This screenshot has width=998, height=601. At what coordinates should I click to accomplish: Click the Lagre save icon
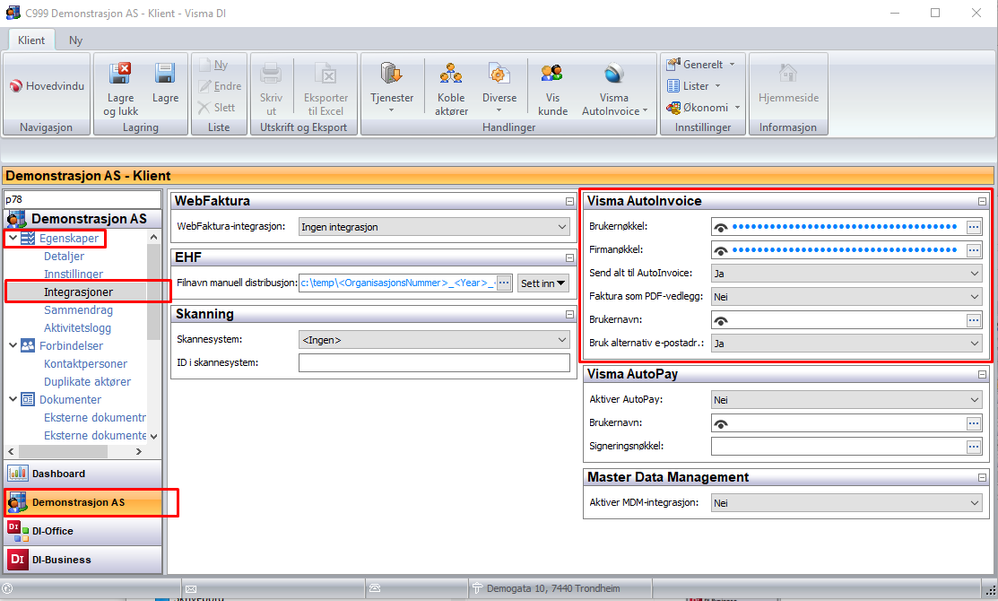point(165,75)
